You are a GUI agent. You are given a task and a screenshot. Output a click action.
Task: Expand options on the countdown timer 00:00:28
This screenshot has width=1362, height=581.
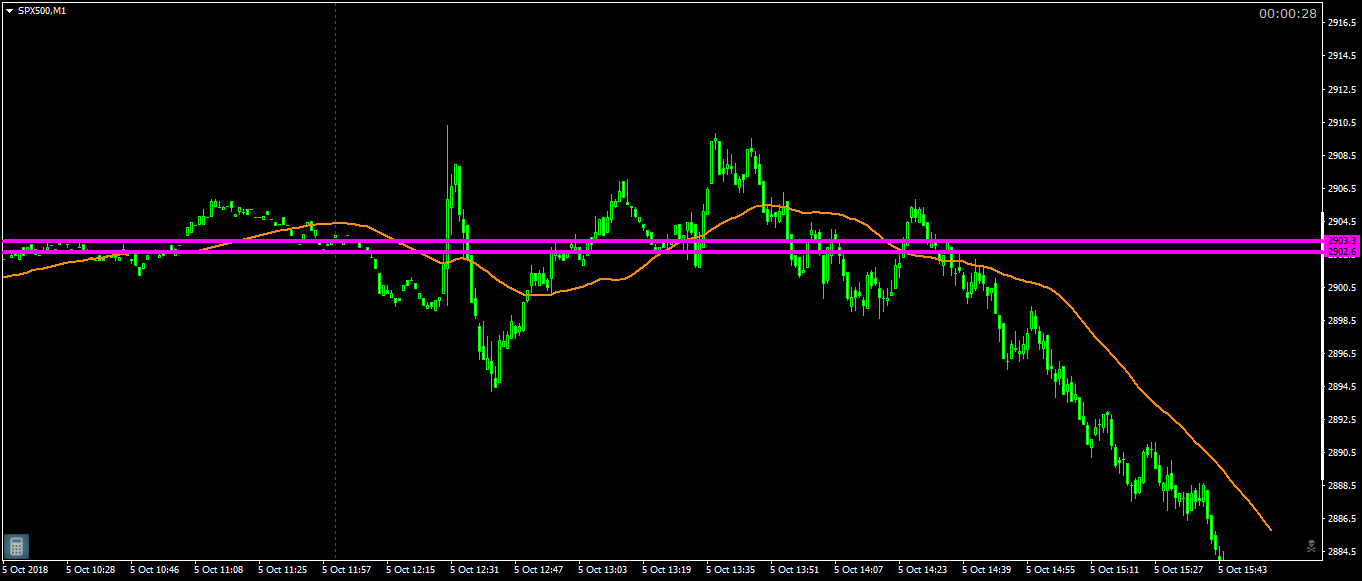click(1288, 14)
